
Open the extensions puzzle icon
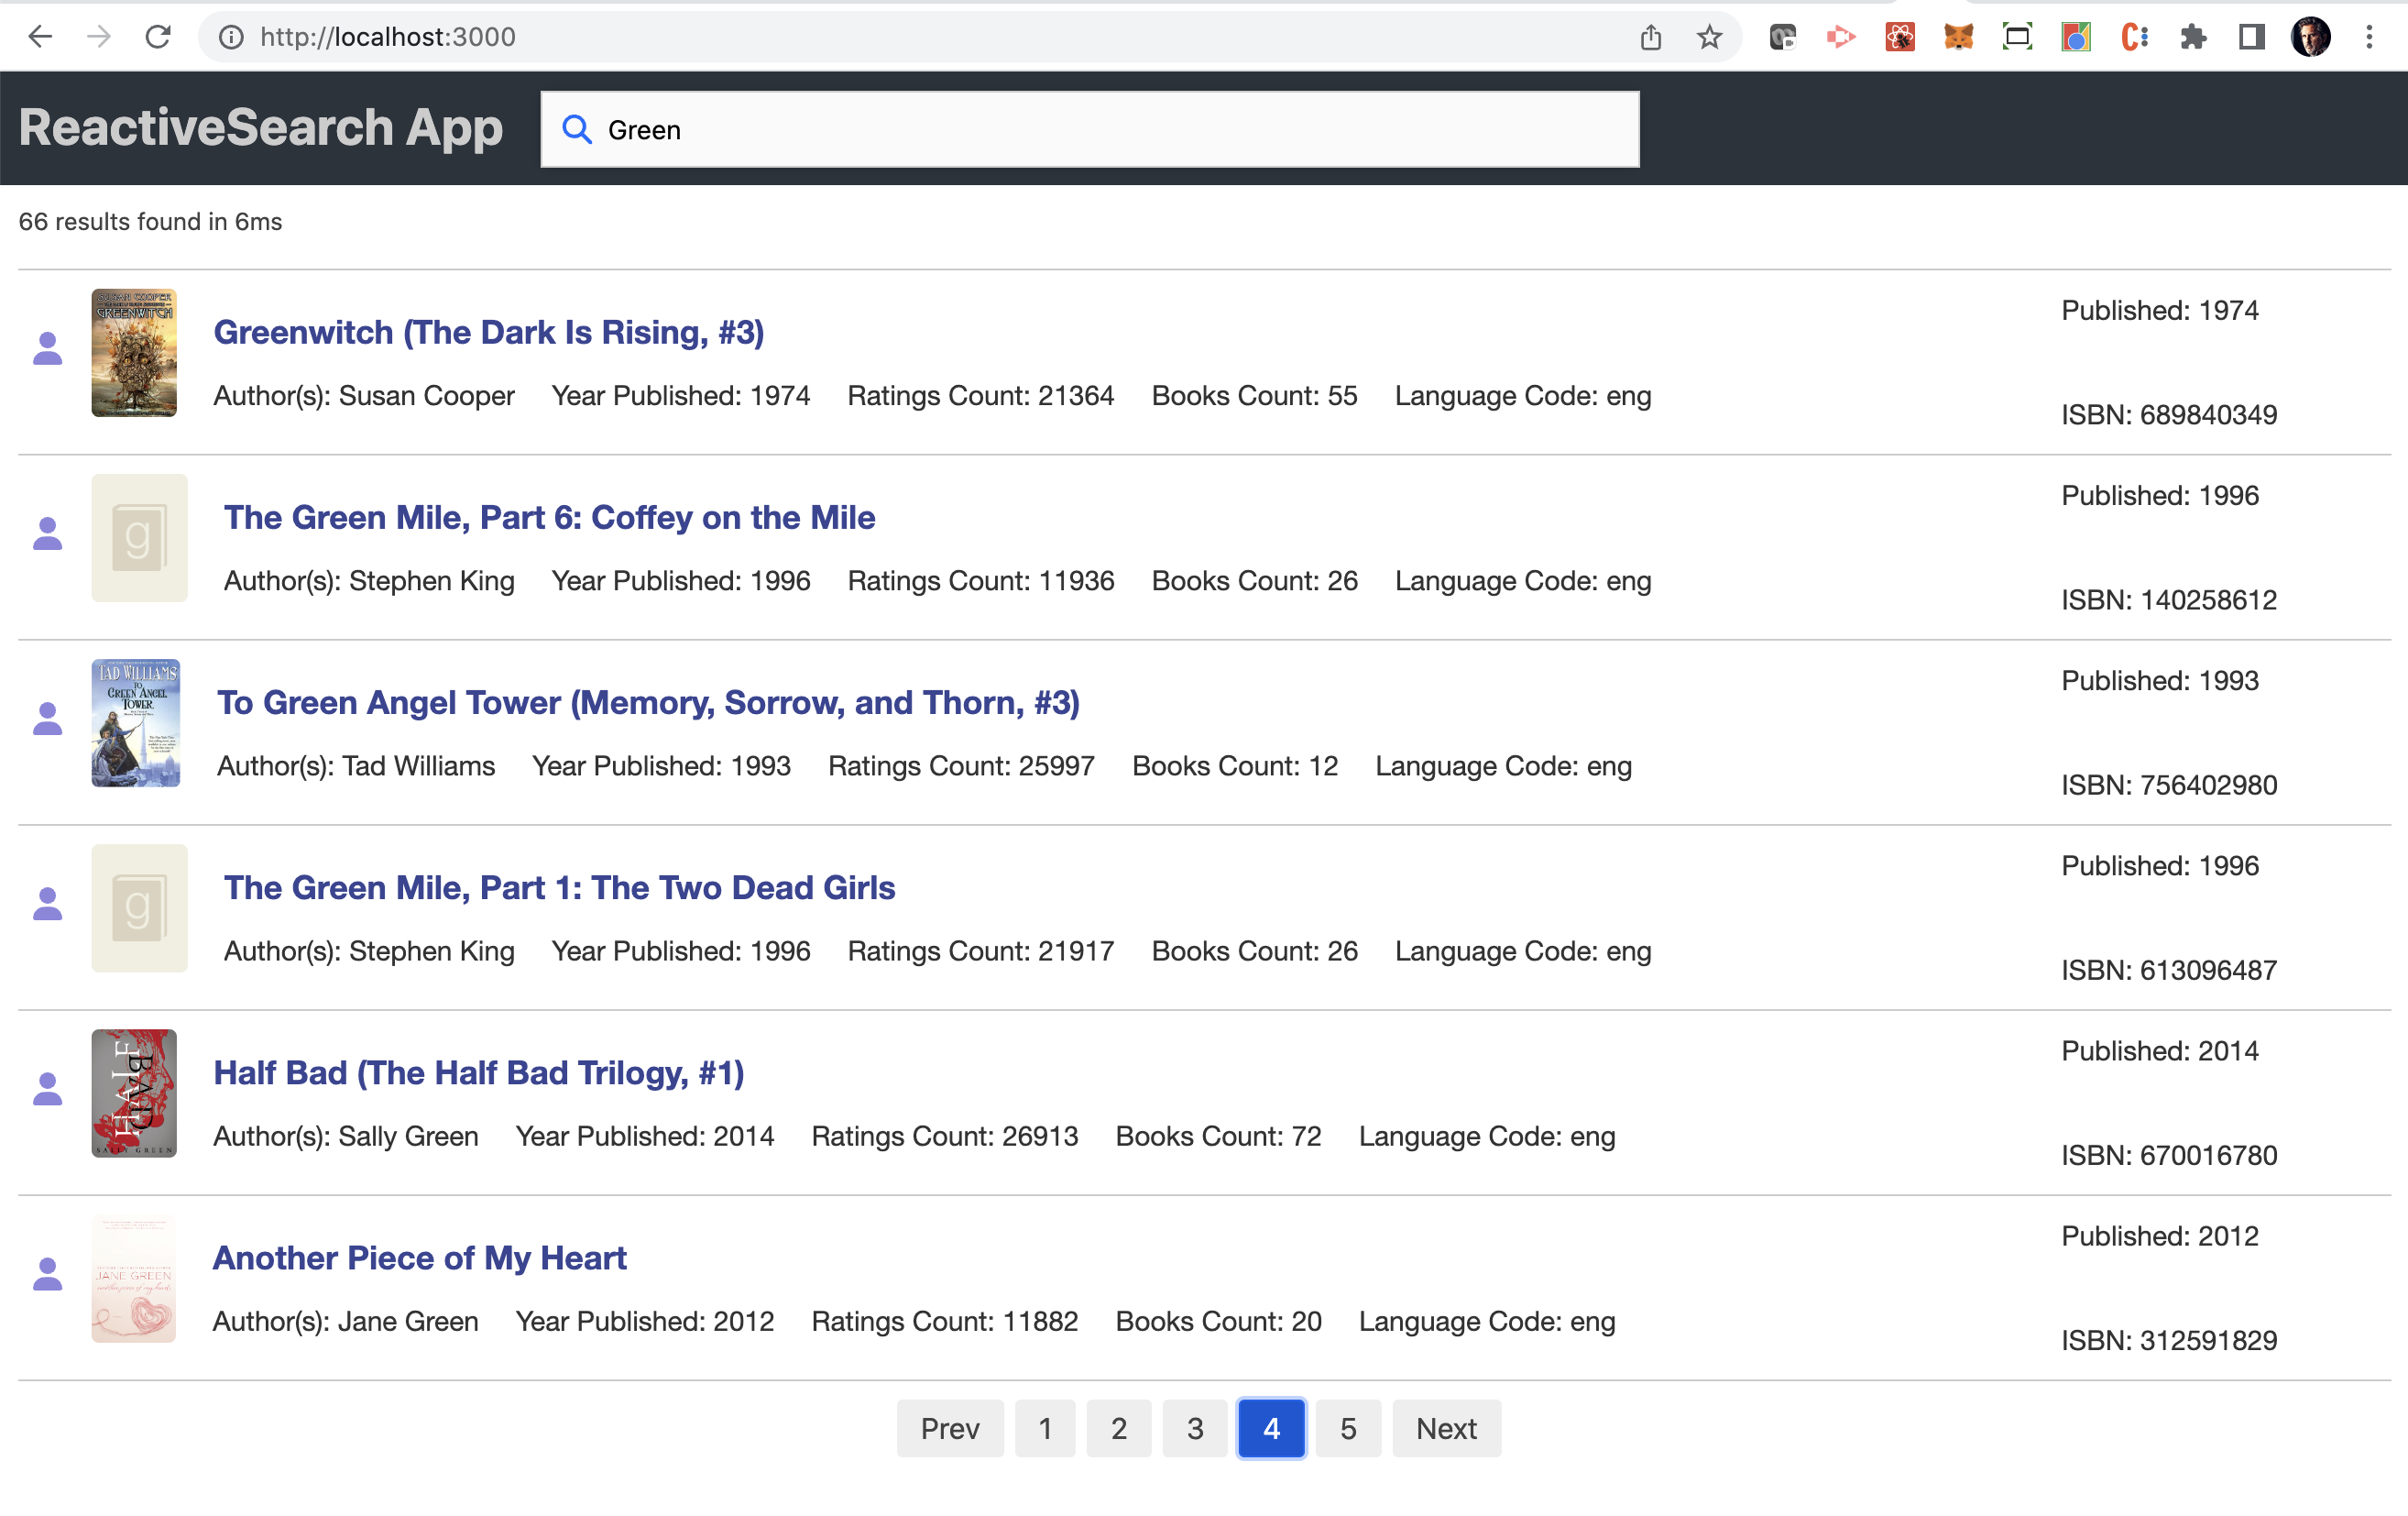(x=2193, y=37)
